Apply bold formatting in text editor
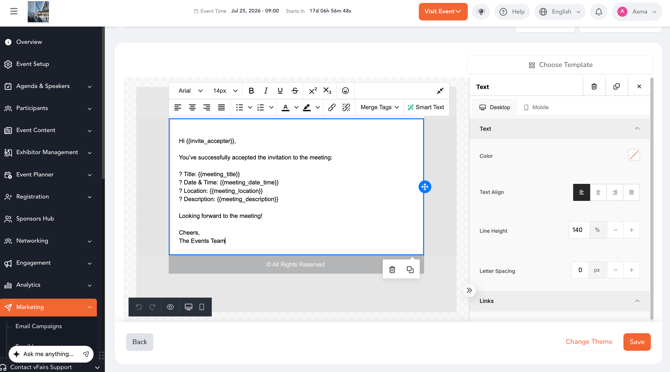 [x=251, y=91]
